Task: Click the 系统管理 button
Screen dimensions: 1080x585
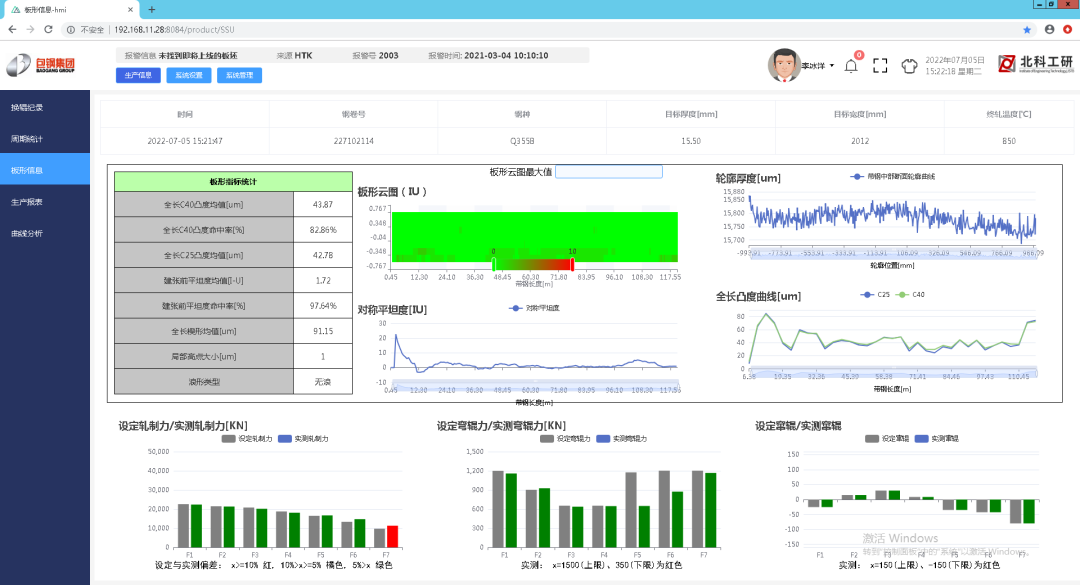Action: point(239,75)
